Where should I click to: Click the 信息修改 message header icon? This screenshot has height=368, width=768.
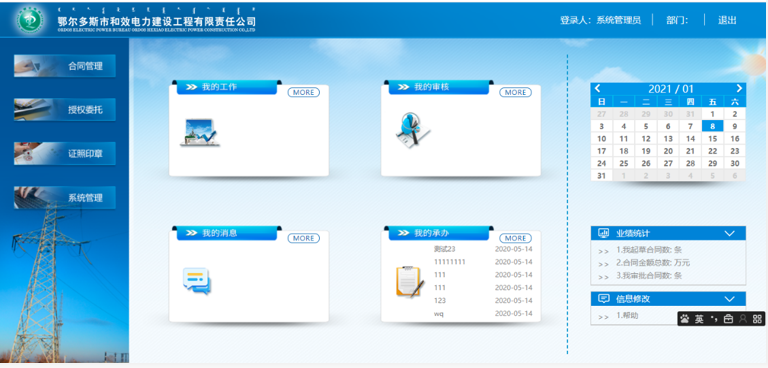coord(604,298)
